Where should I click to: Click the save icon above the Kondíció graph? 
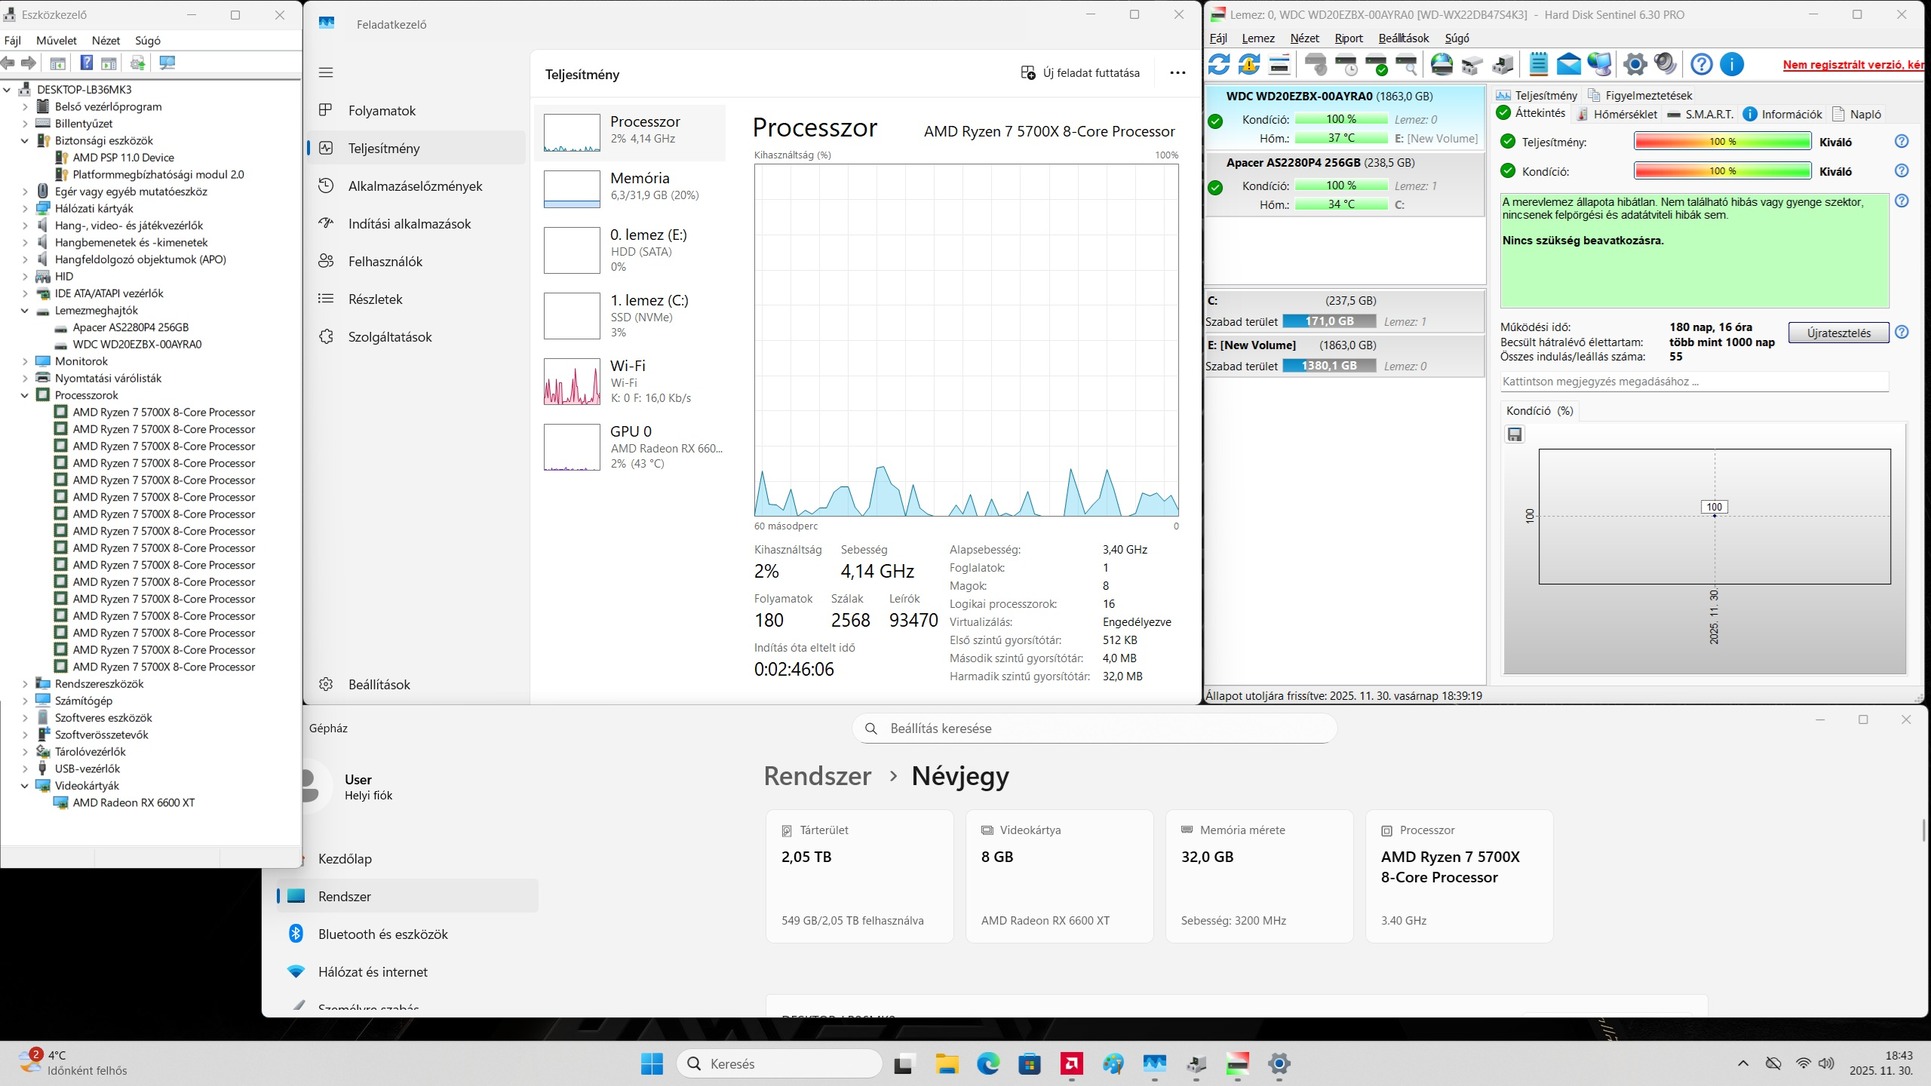coord(1514,435)
